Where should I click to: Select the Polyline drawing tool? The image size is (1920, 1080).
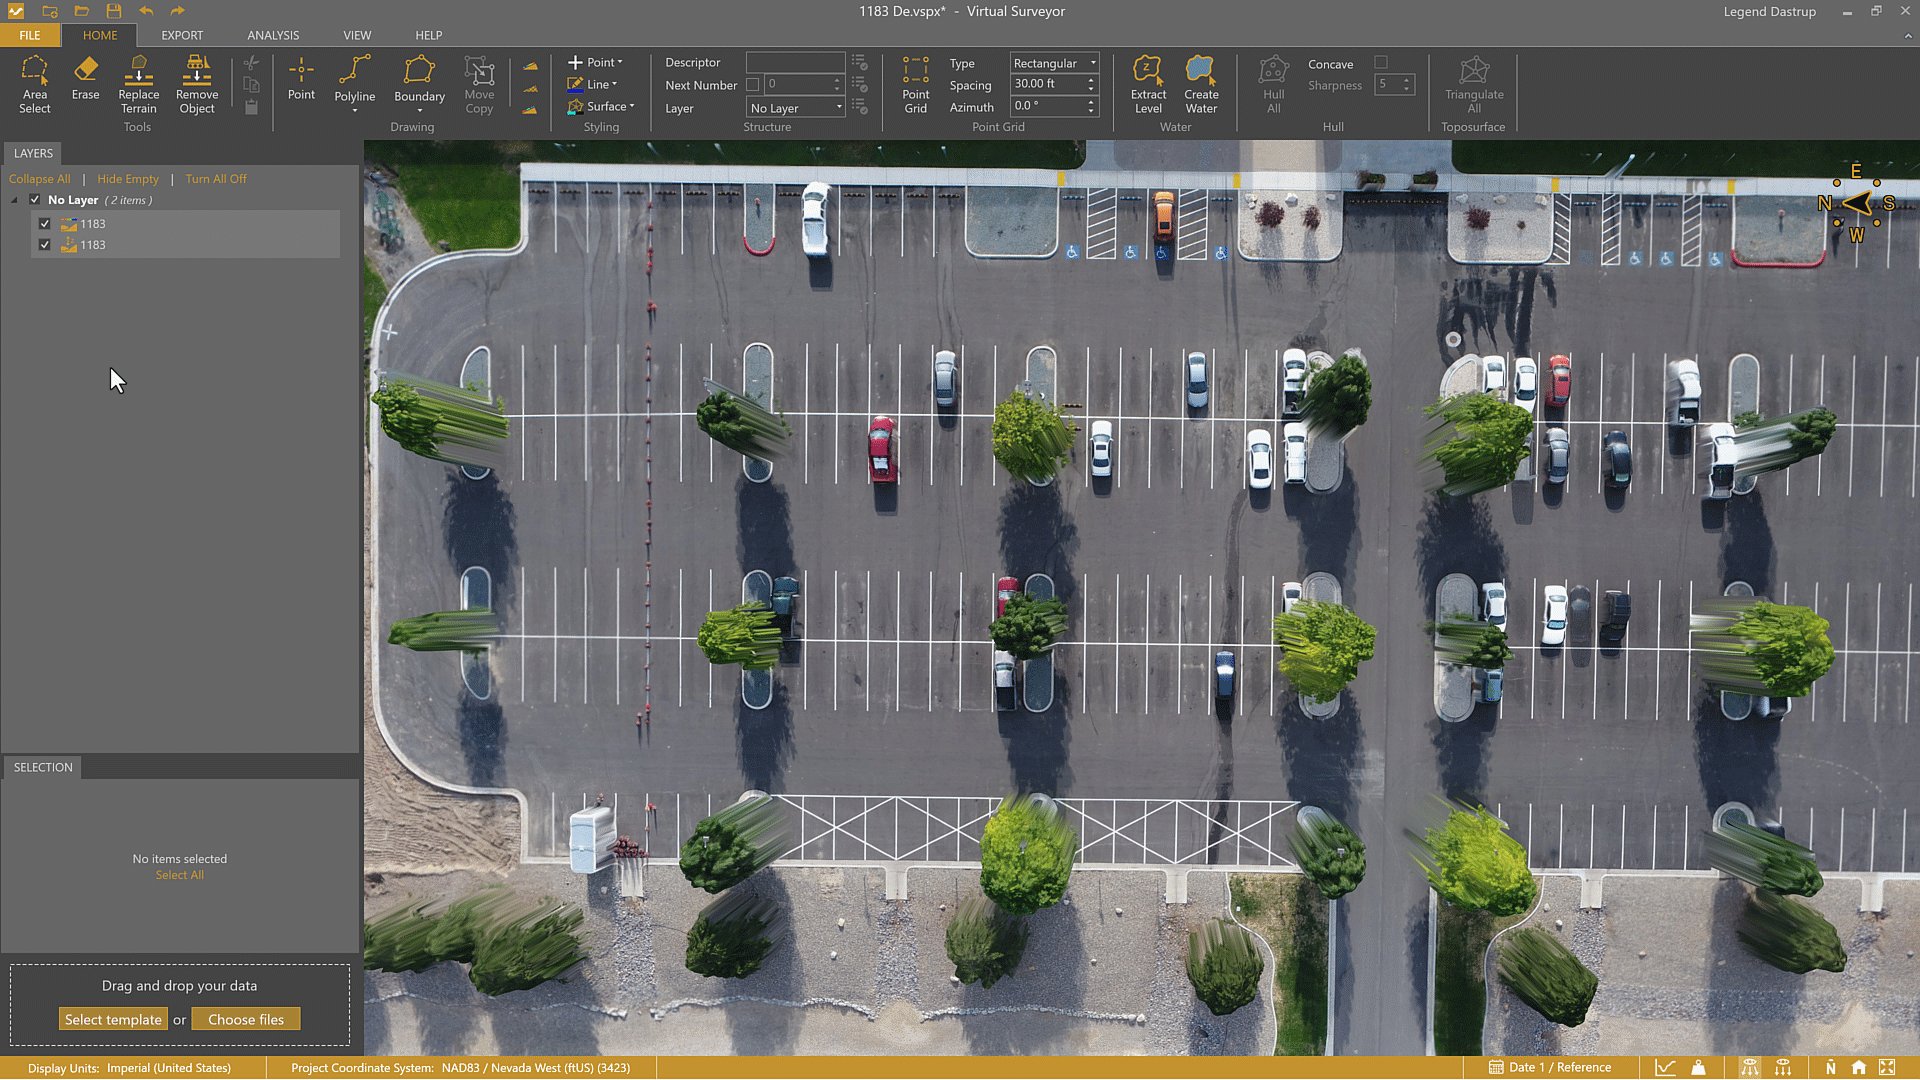(x=354, y=79)
